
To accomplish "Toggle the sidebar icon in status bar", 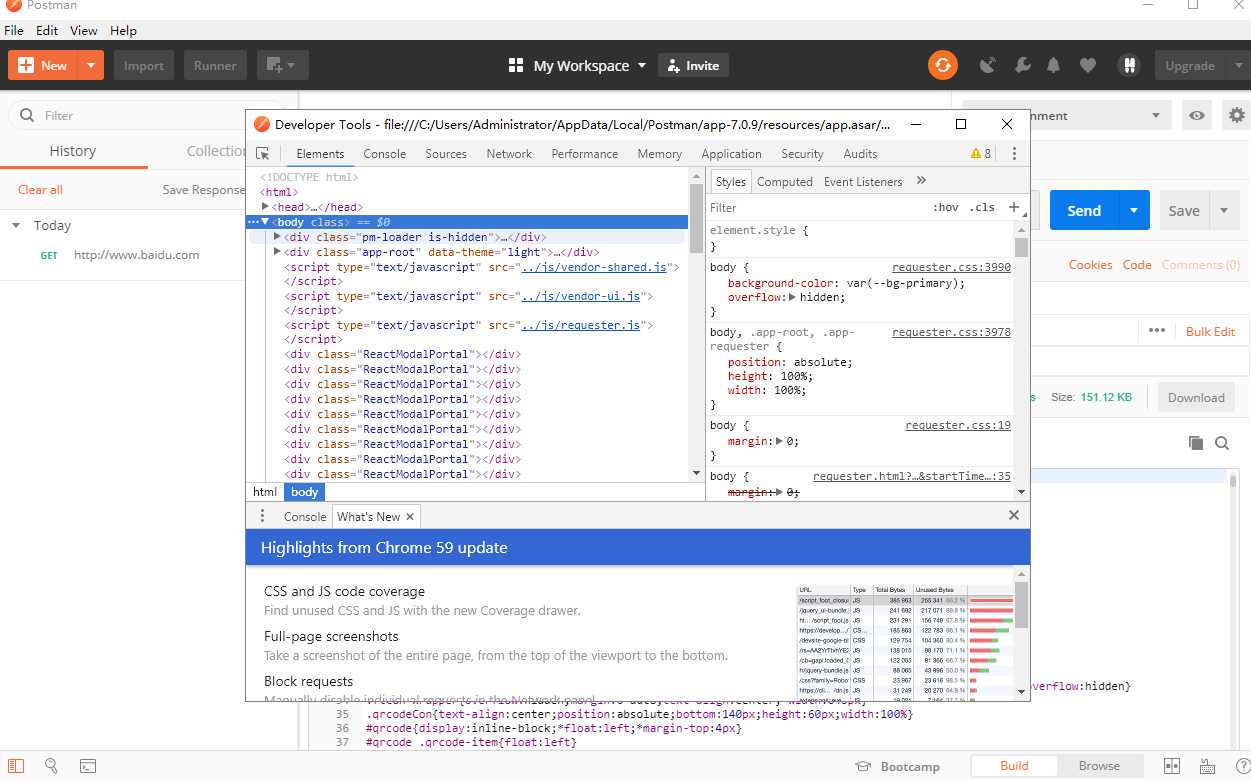I will [16, 766].
